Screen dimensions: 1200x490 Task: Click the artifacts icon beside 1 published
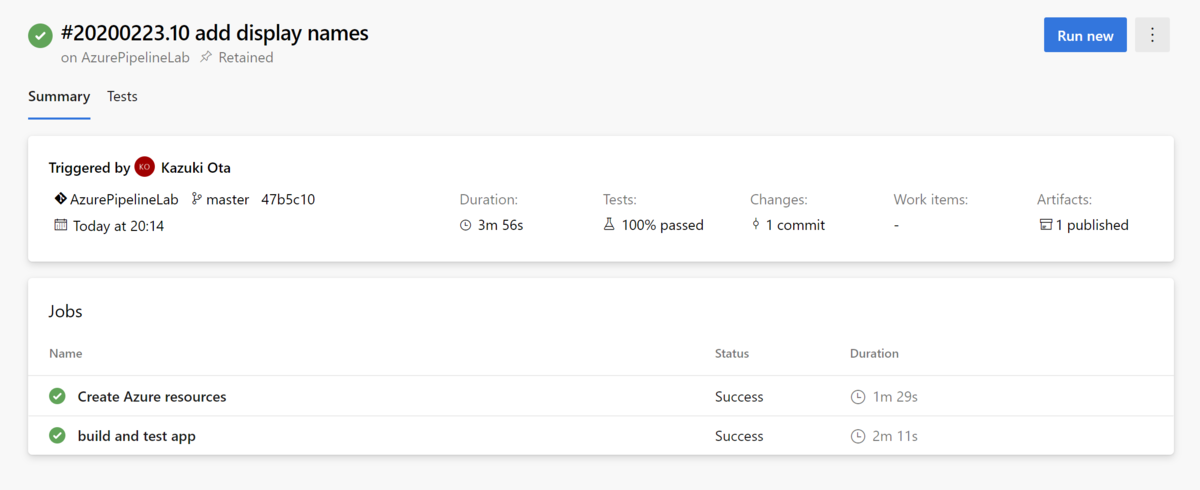pos(1046,225)
